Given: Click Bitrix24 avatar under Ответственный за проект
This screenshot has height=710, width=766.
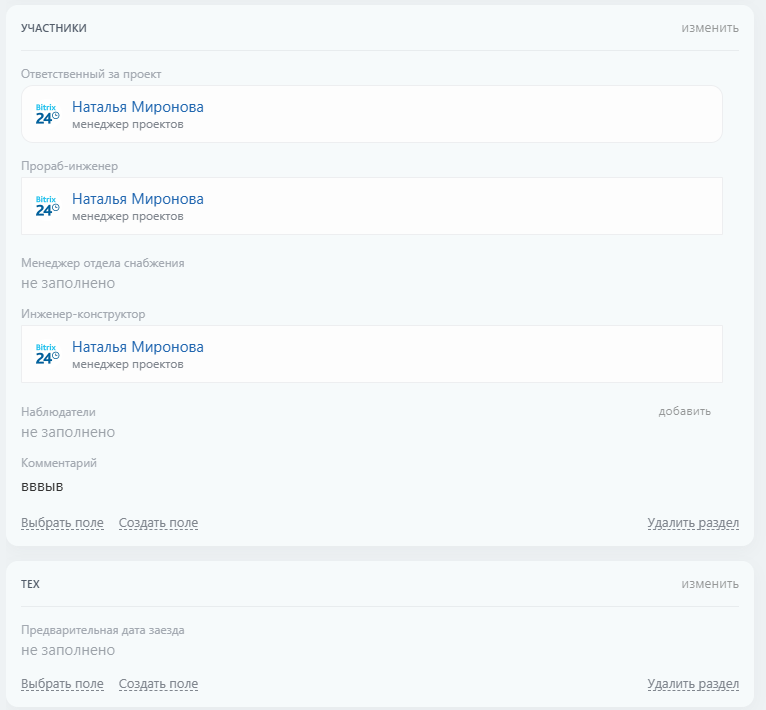Looking at the screenshot, I should pyautogui.click(x=47, y=114).
